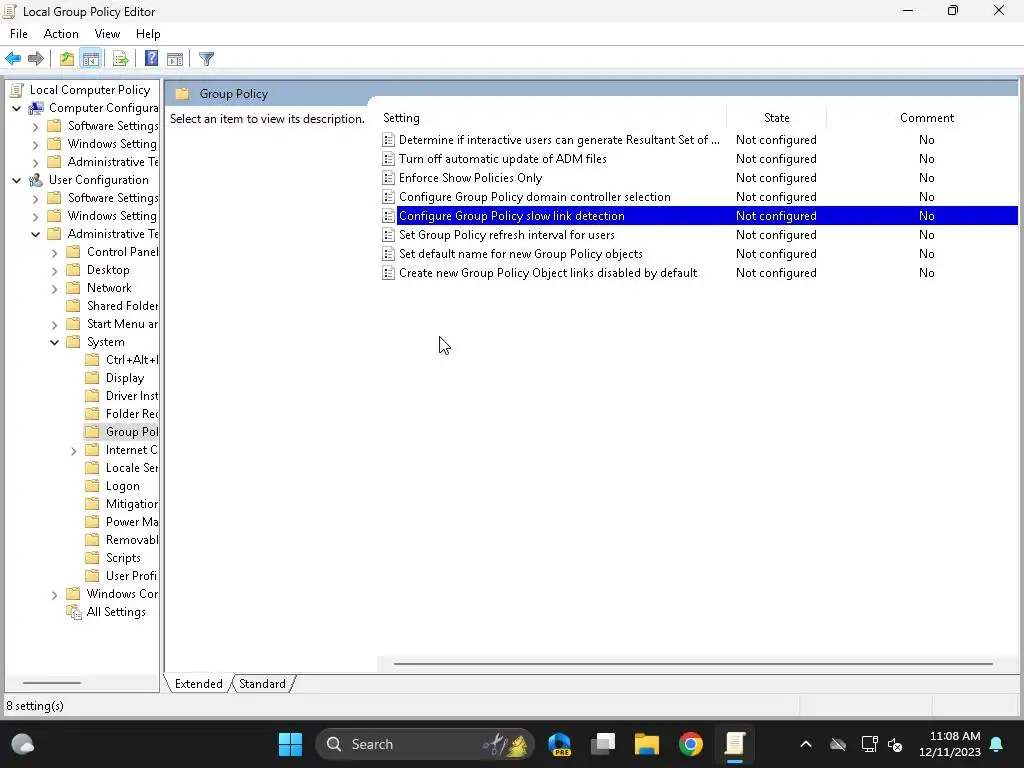The image size is (1024, 768).
Task: Select the Scripts folder in tree
Action: 123,558
